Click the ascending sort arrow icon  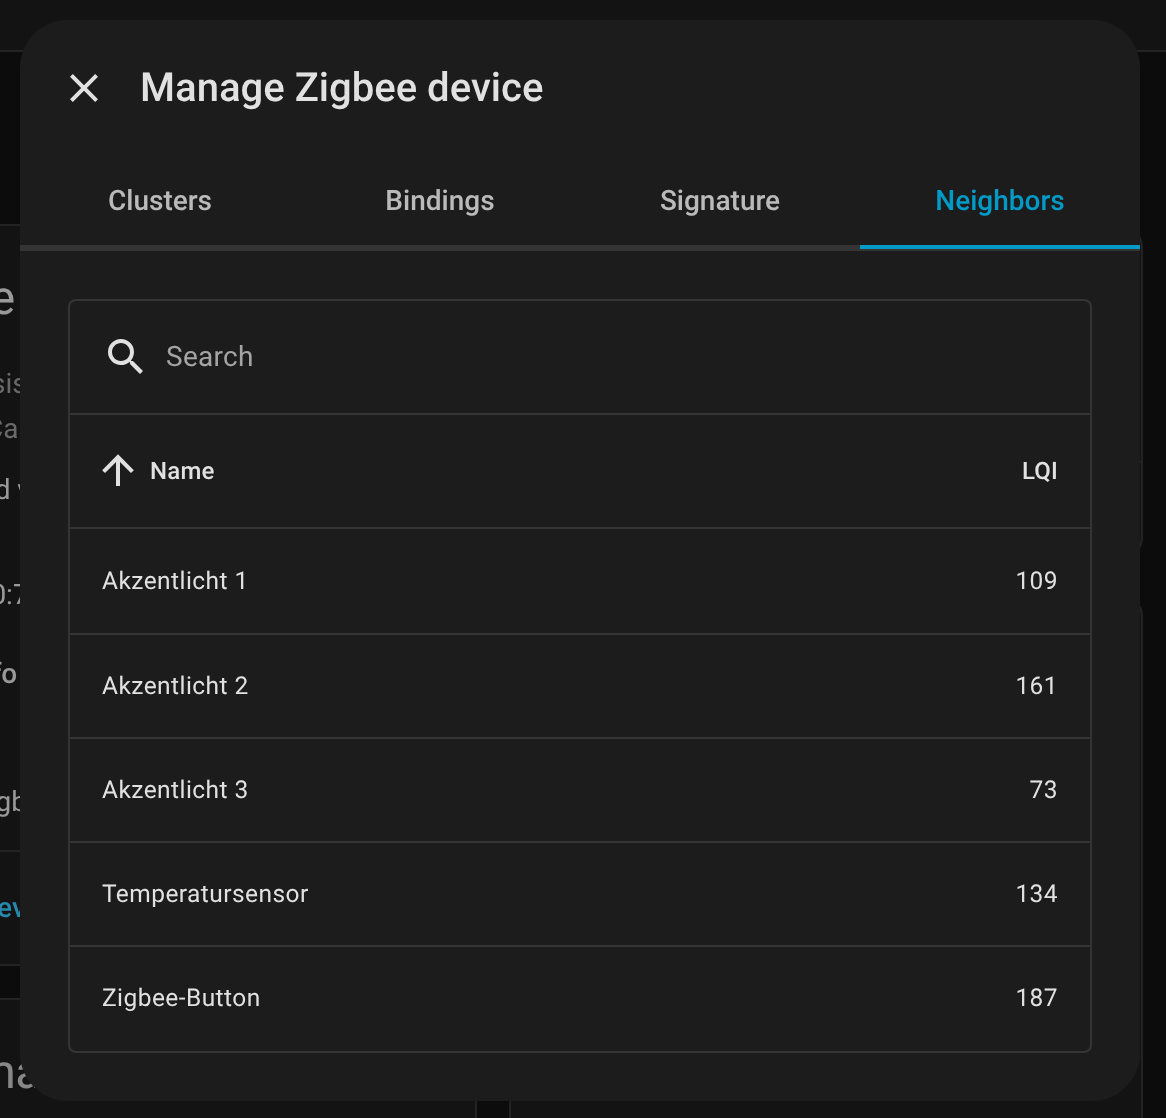pos(118,471)
